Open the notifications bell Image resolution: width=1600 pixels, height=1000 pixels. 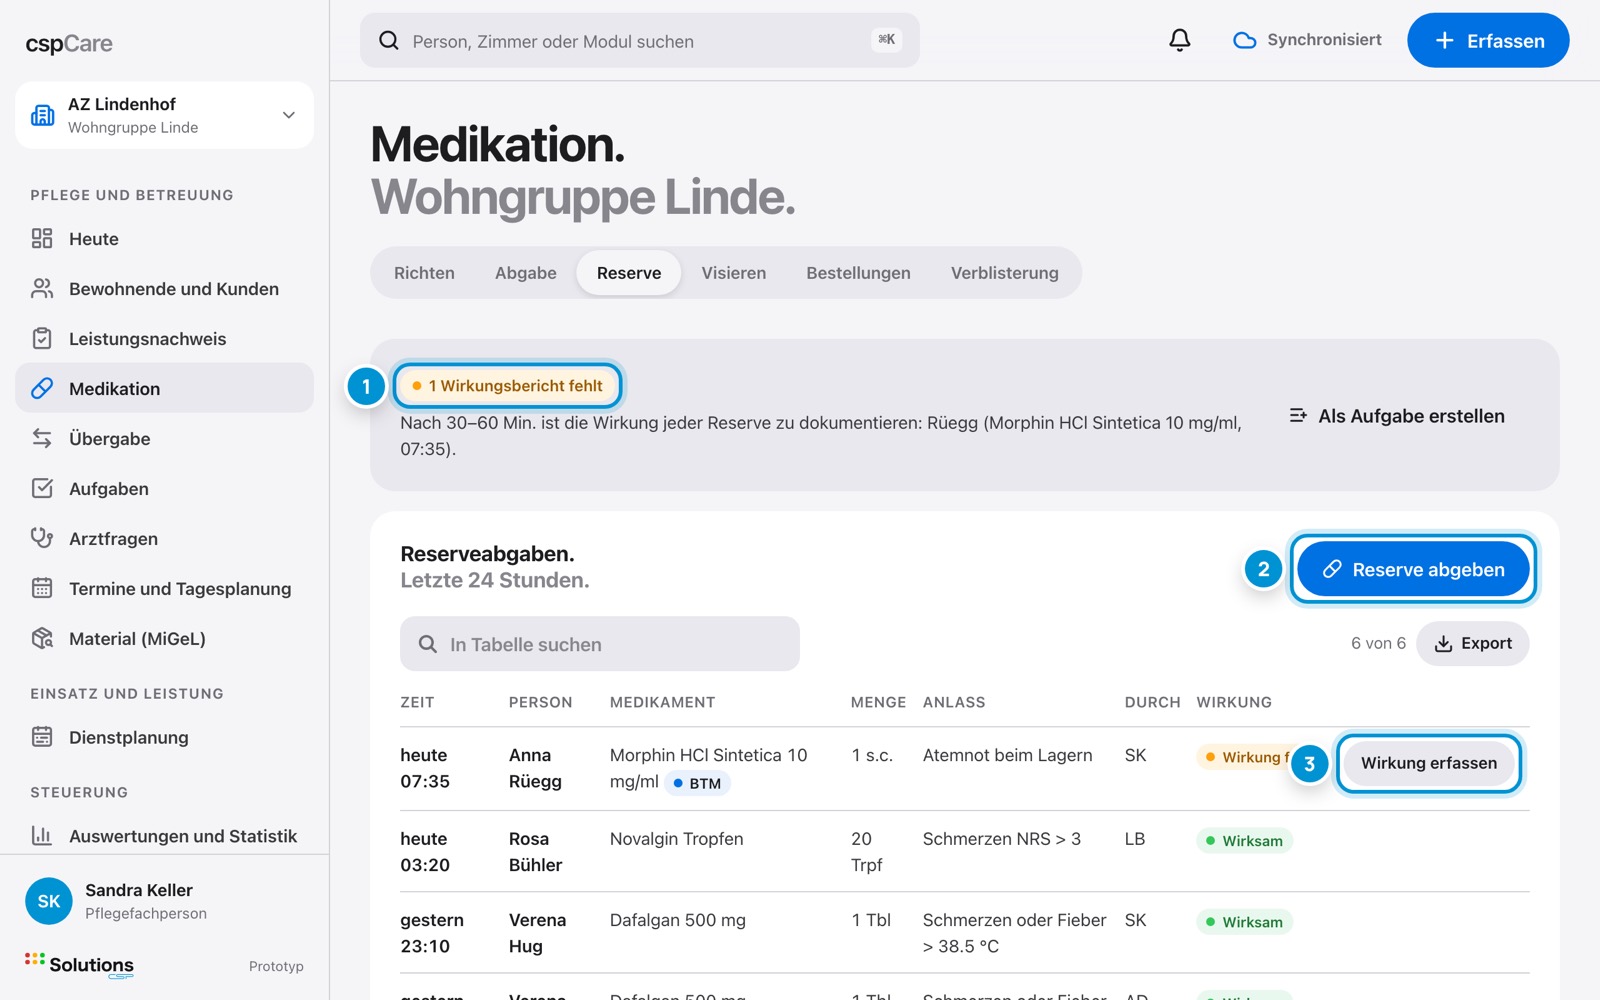pos(1180,40)
